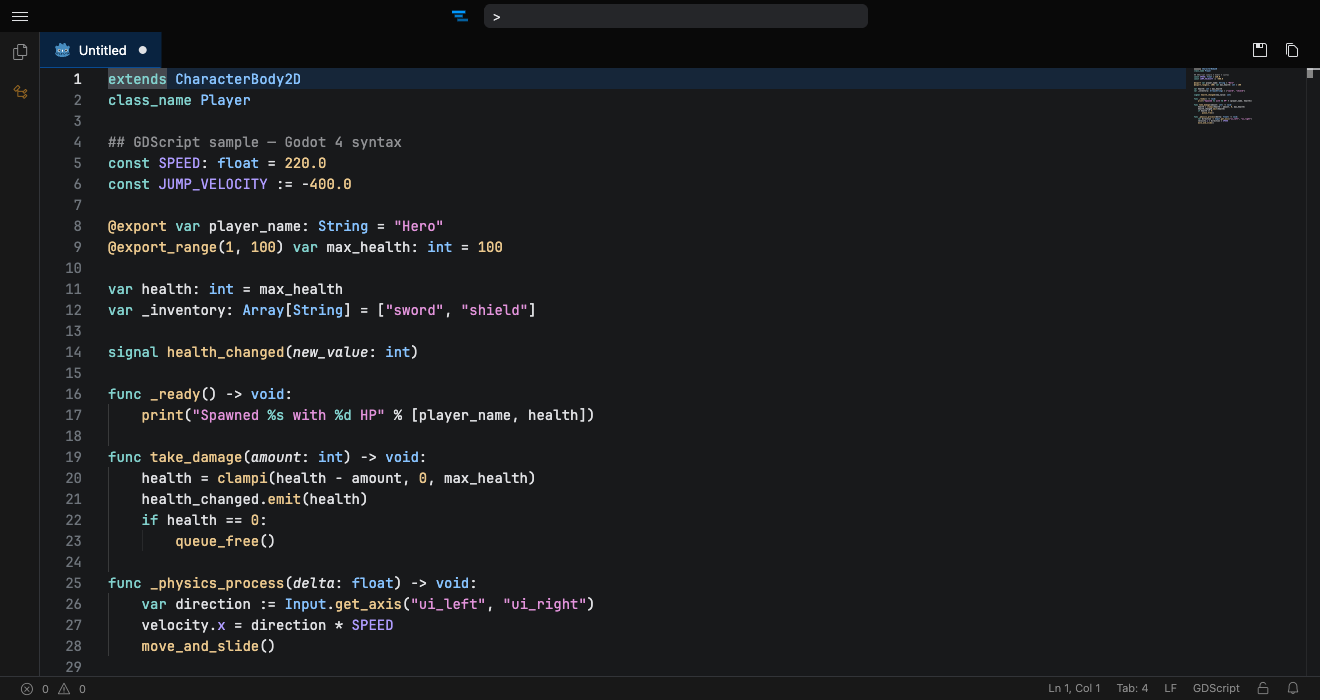Click "Player" class name on line 2

[226, 100]
